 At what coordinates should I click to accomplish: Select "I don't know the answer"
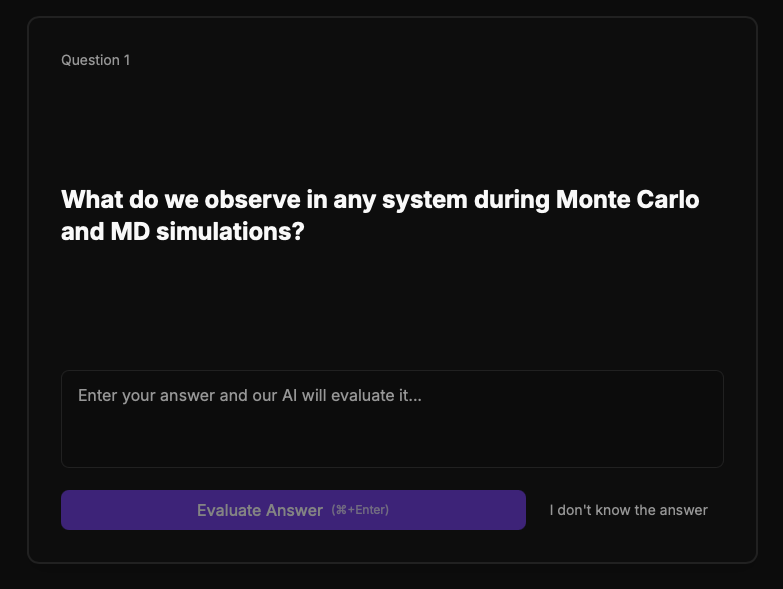628,510
